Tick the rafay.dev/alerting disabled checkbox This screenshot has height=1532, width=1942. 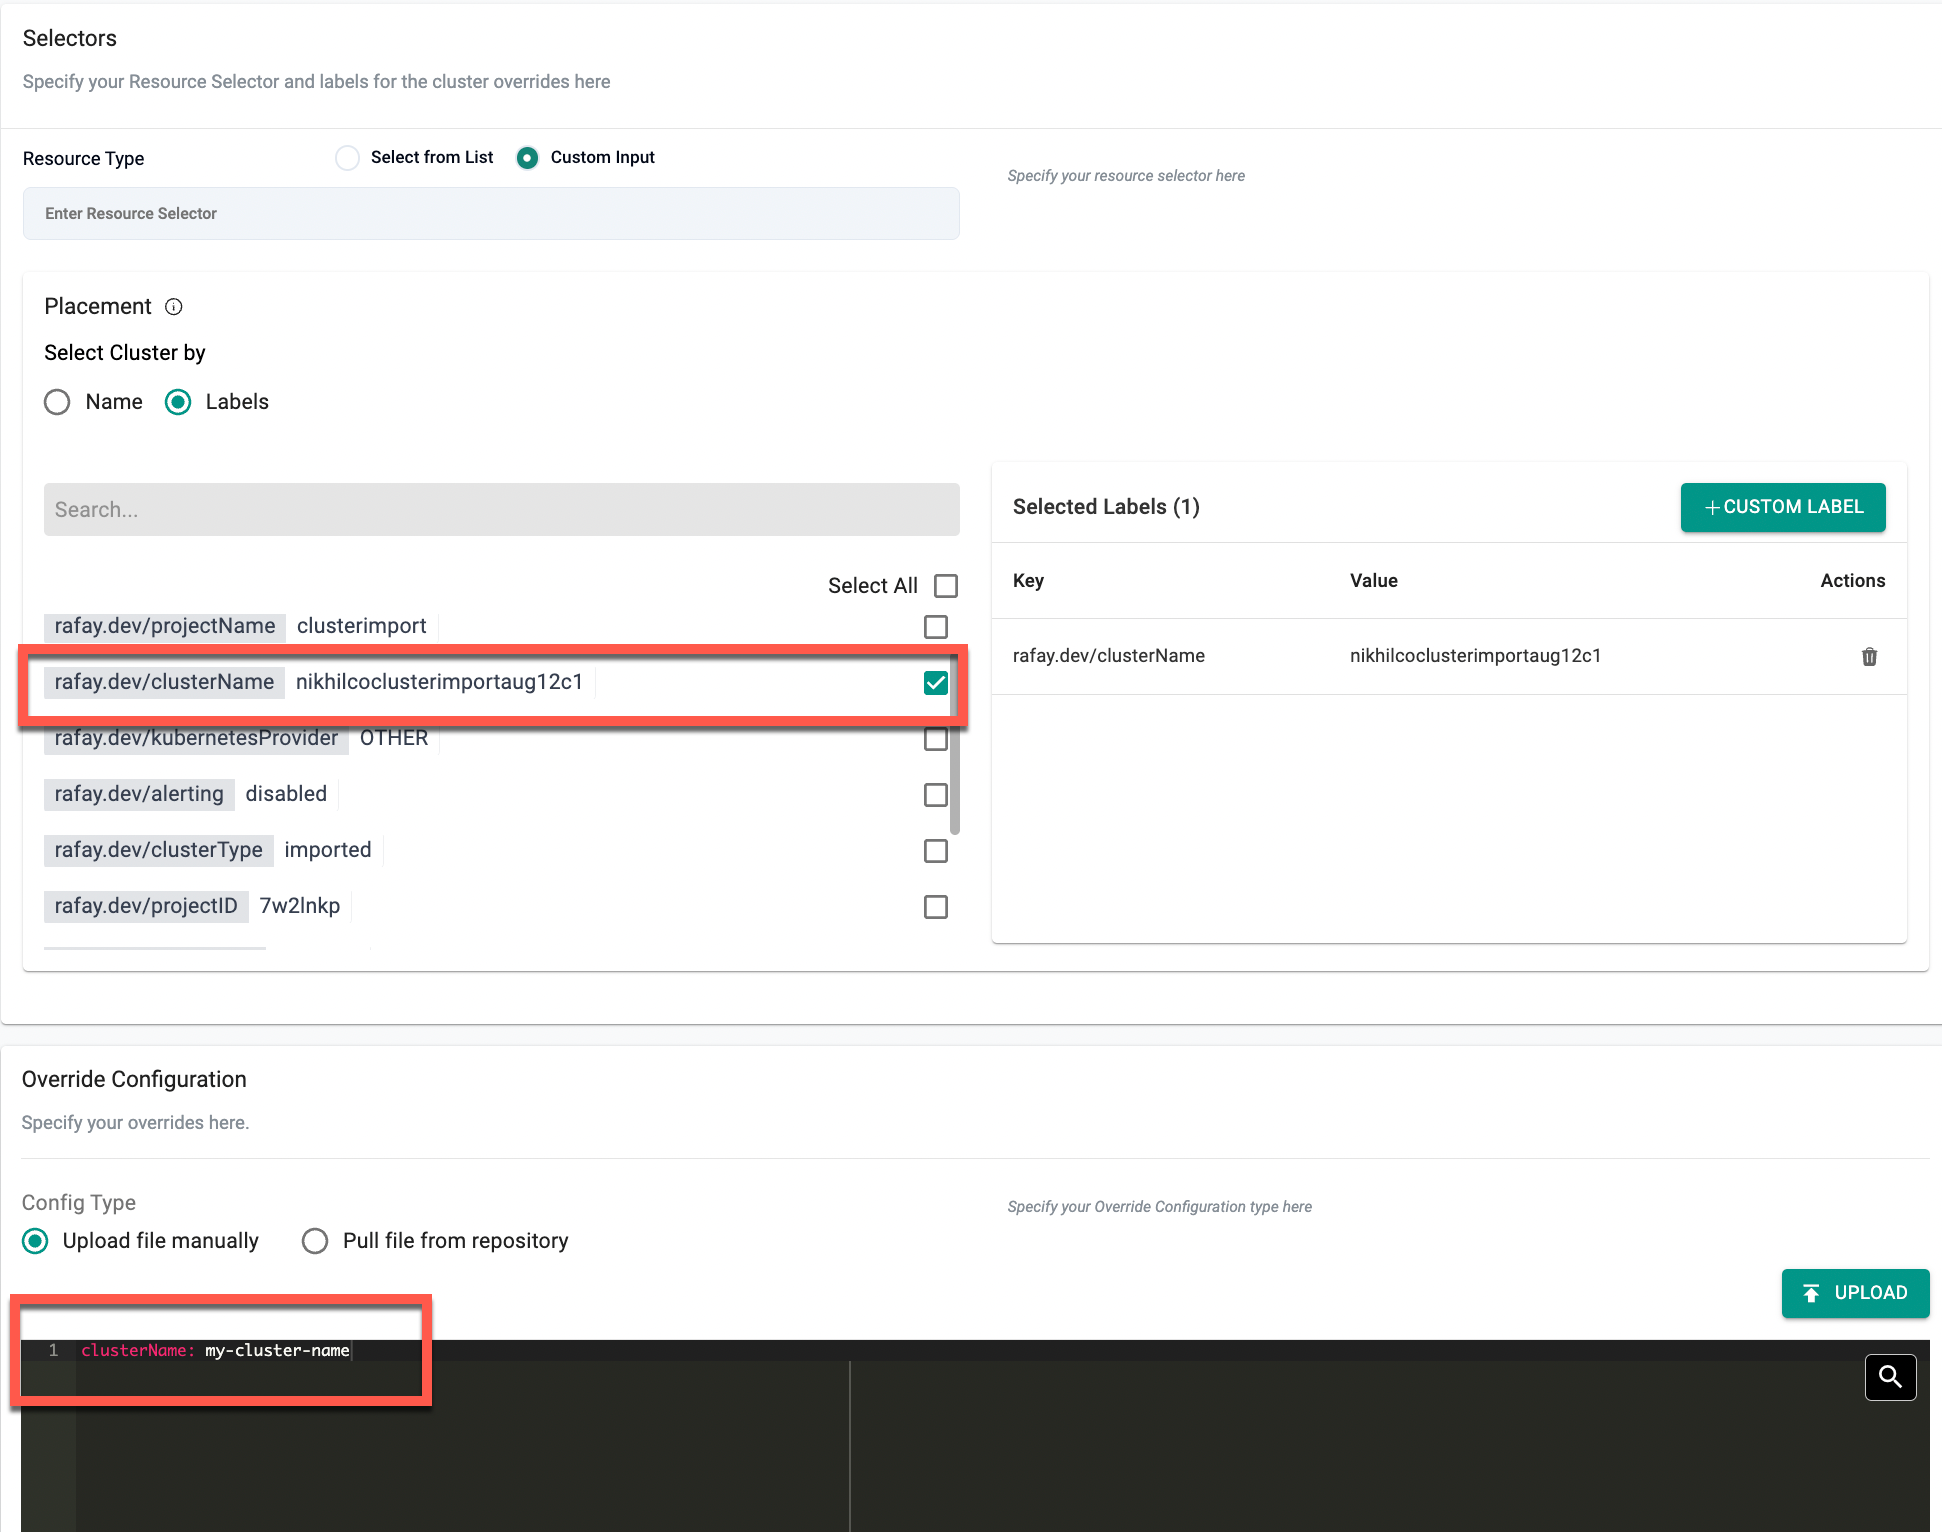[936, 795]
